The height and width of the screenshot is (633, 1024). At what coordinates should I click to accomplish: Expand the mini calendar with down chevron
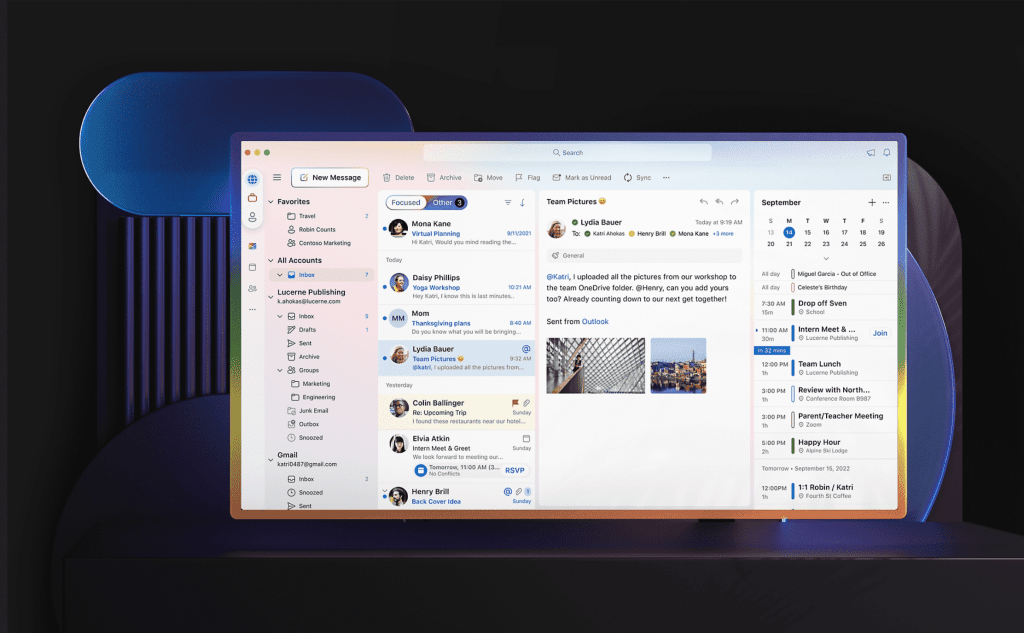[x=825, y=259]
